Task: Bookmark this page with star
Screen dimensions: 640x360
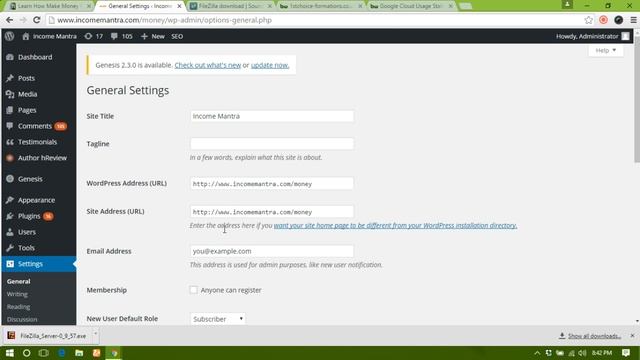Action: coord(588,20)
